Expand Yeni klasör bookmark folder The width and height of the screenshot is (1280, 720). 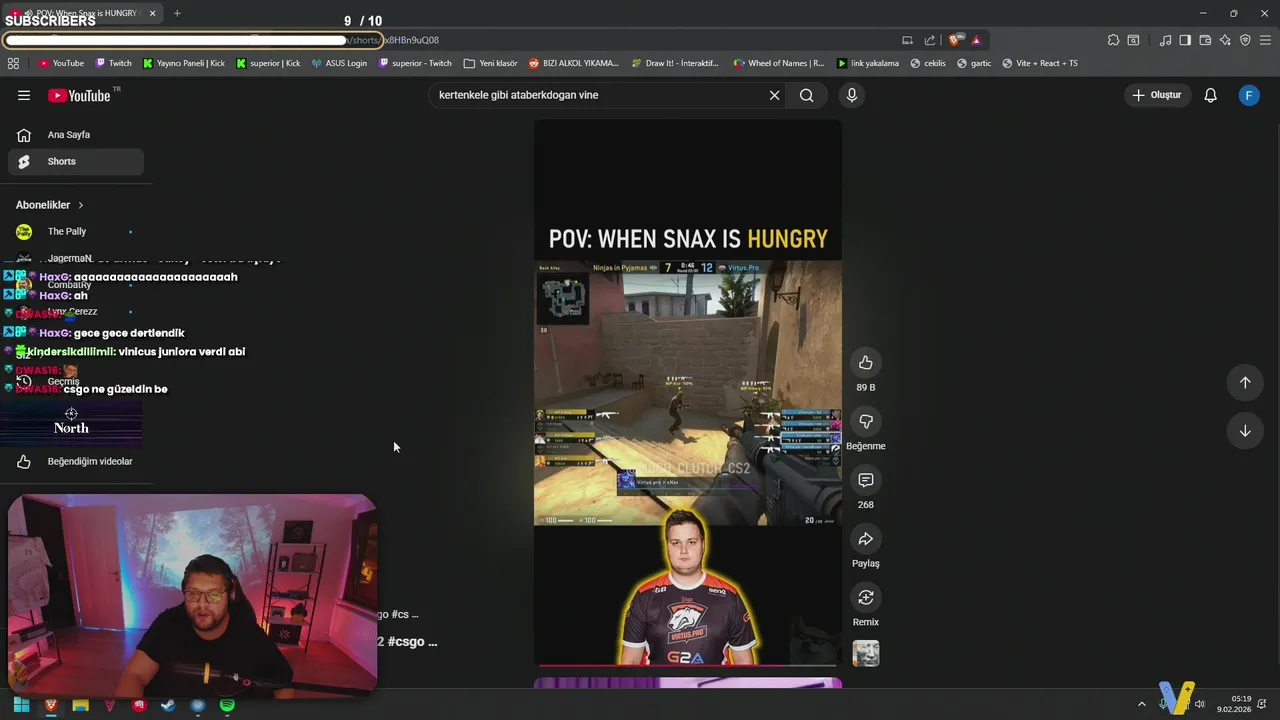click(490, 63)
